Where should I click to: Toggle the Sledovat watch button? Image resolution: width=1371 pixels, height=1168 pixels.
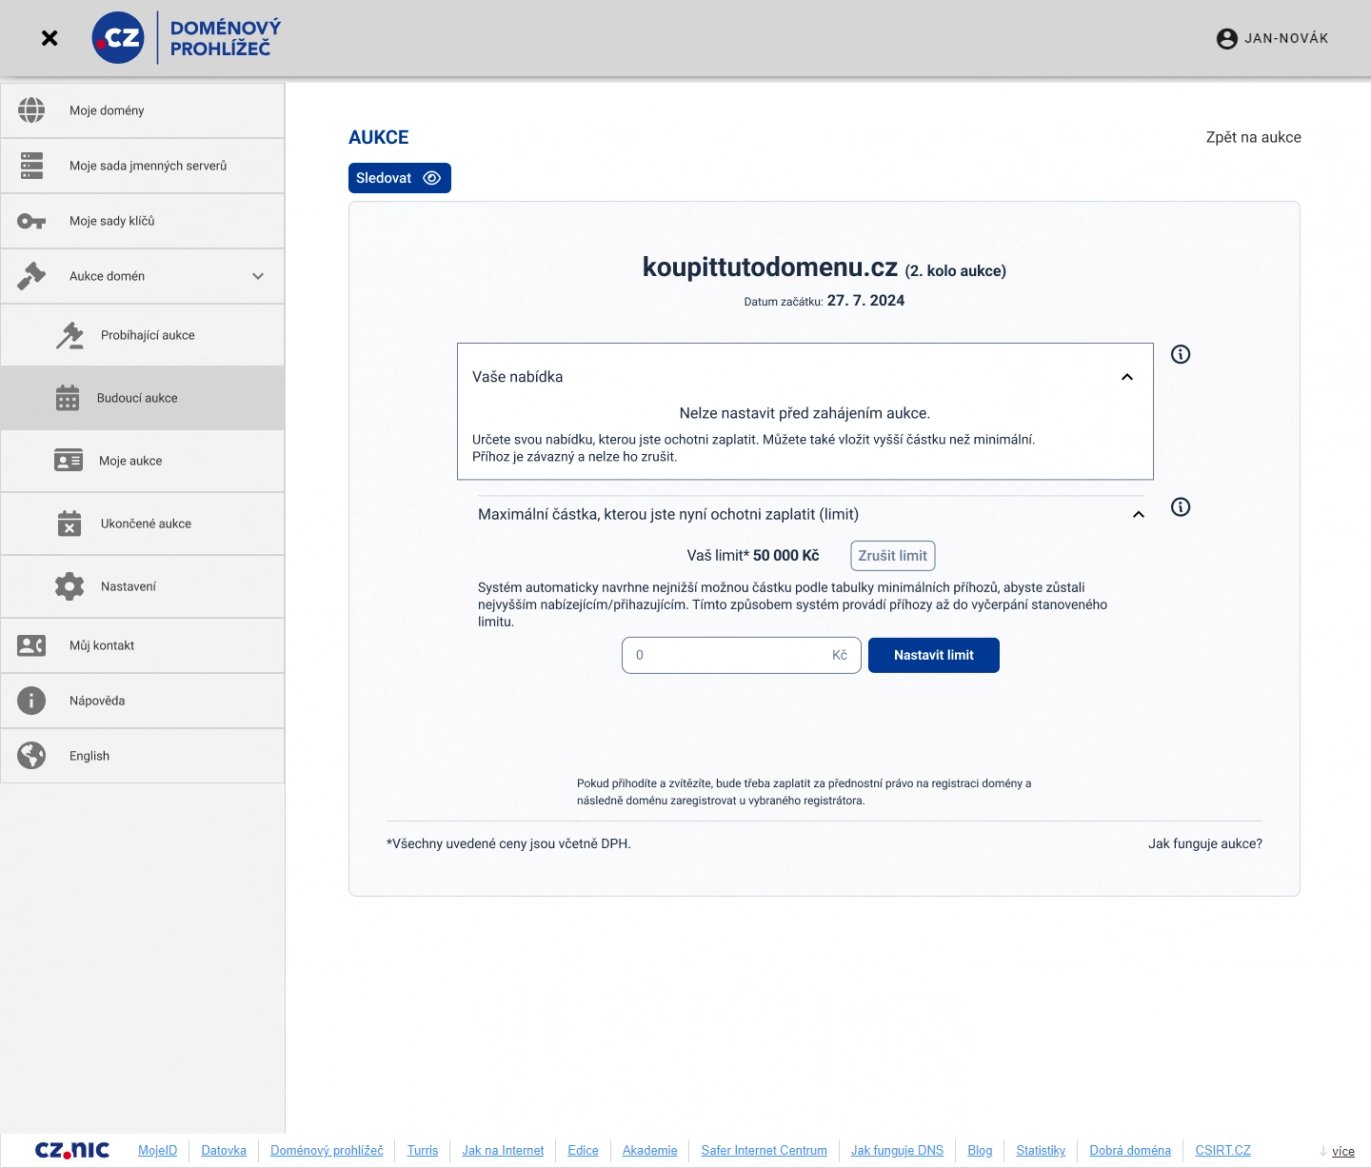coord(399,178)
